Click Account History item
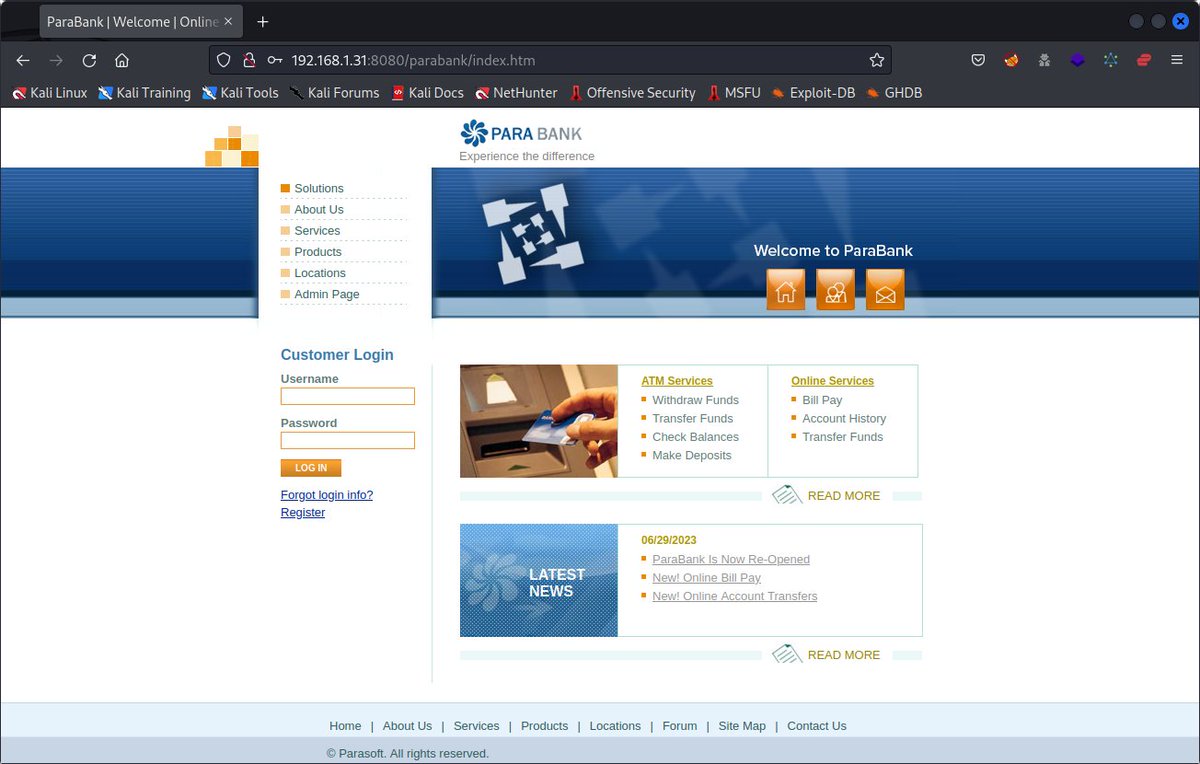This screenshot has height=764, width=1200. tap(844, 418)
